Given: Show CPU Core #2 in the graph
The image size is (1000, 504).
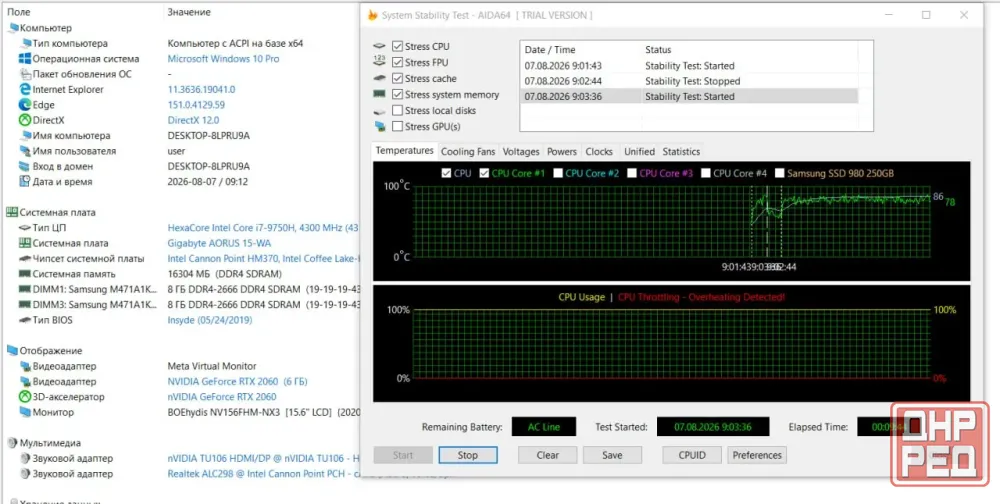Looking at the screenshot, I should [x=558, y=173].
